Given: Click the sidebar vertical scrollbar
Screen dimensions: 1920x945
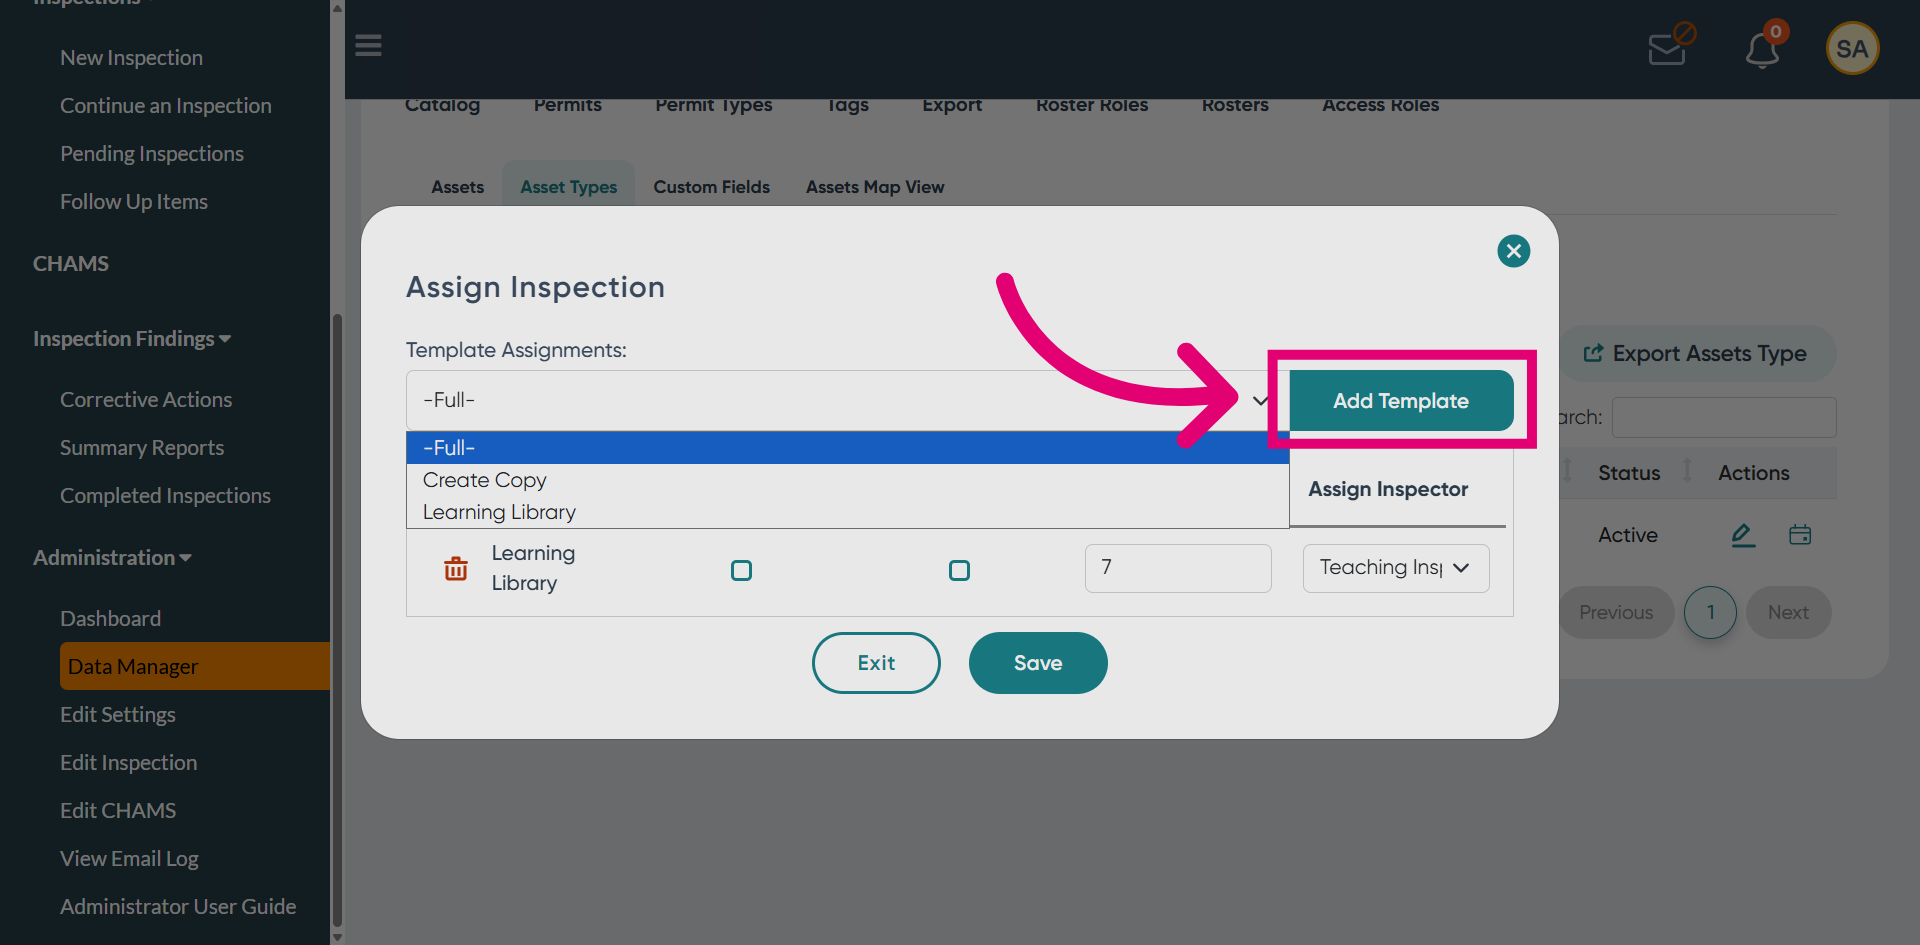Looking at the screenshot, I should coord(337,620).
